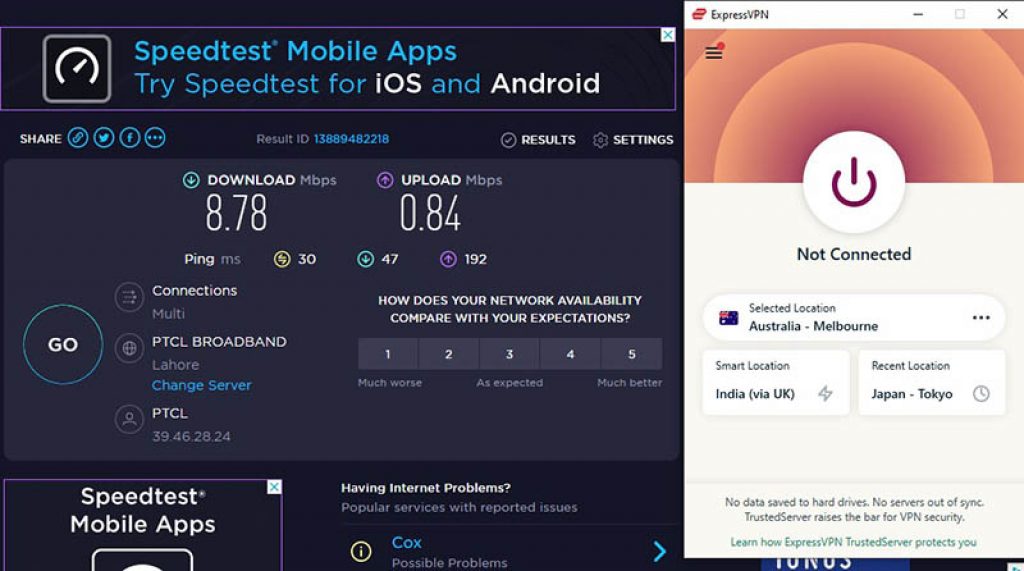The image size is (1024, 571).
Task: Rate network availability as 1
Action: (x=388, y=354)
